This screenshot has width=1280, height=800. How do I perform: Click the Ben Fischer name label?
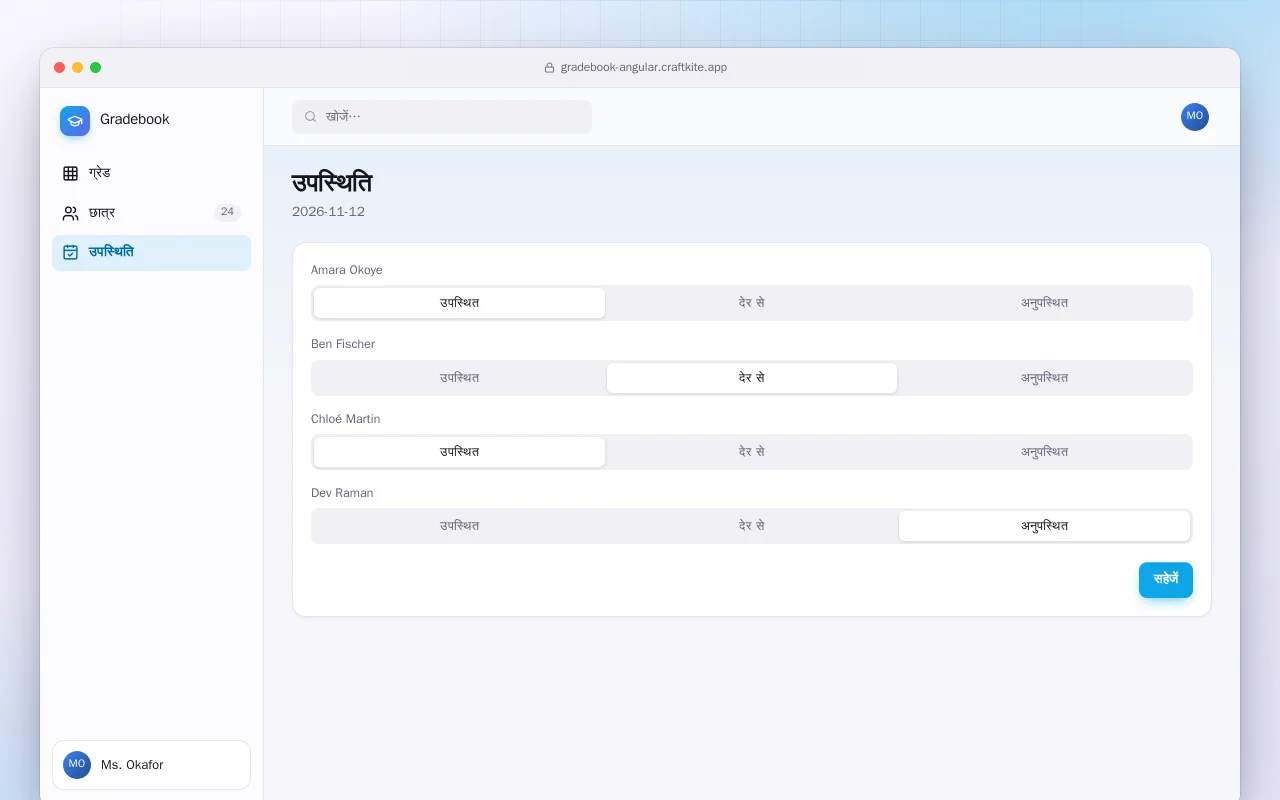(343, 344)
